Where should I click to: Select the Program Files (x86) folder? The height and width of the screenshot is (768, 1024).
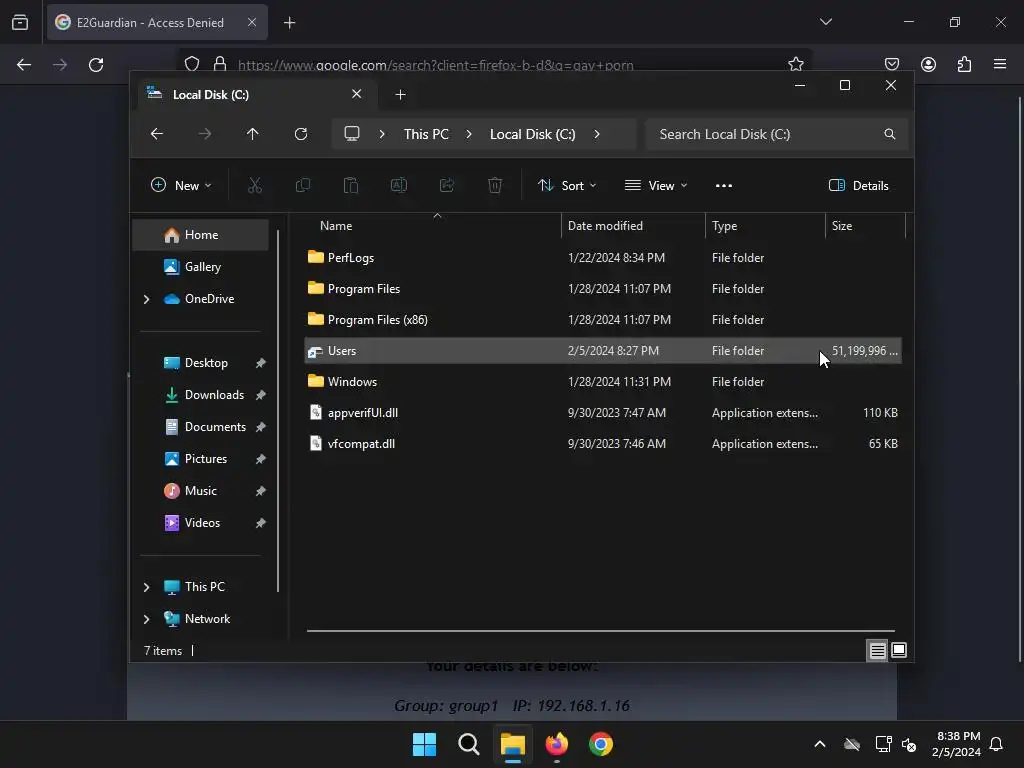tap(603, 319)
